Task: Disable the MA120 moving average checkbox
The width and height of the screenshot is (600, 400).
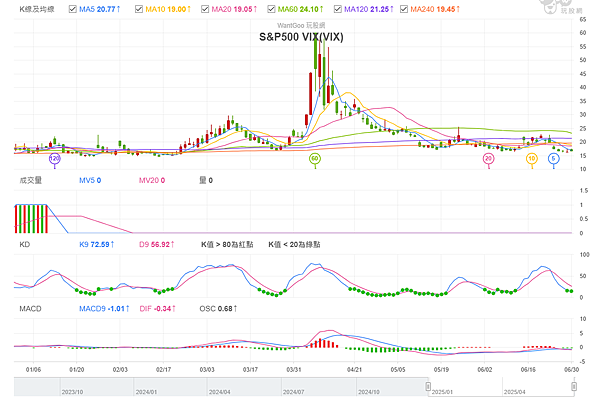Action: pyautogui.click(x=337, y=9)
